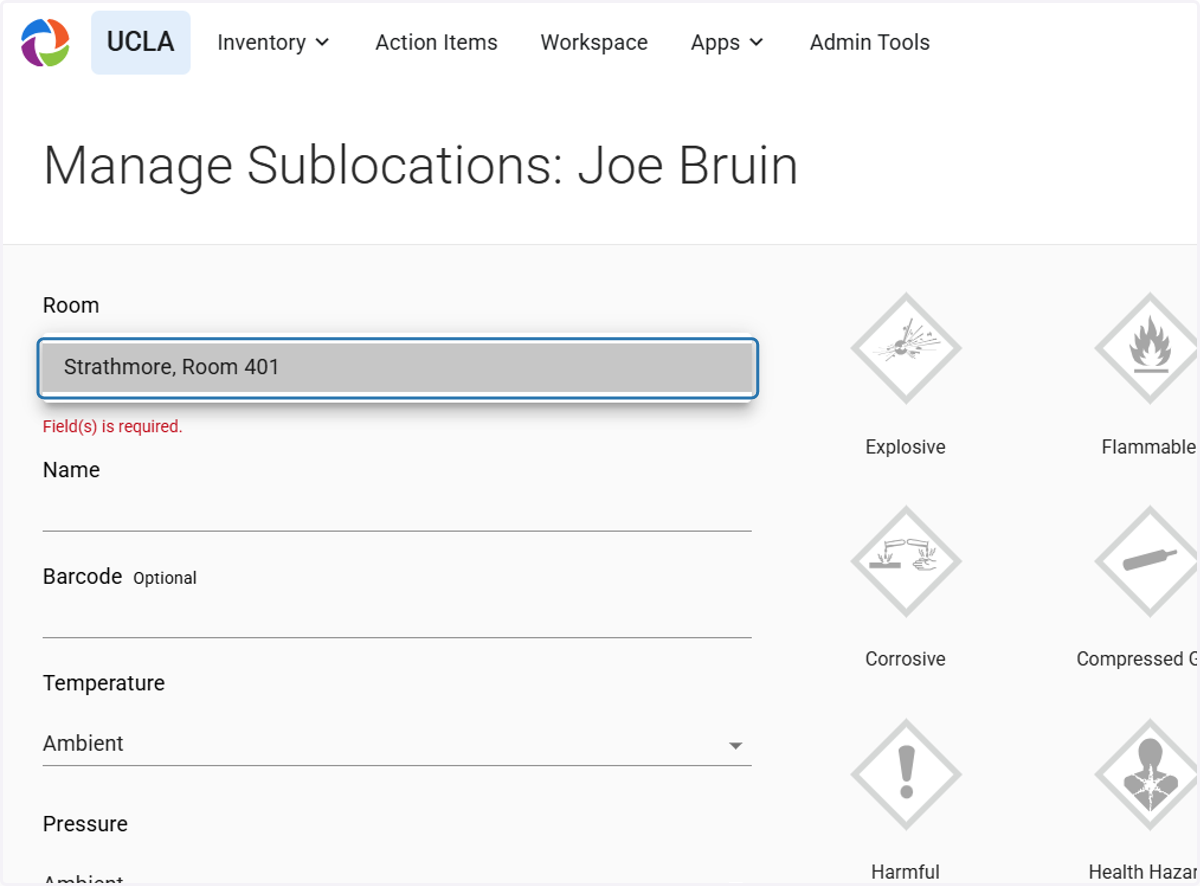This screenshot has width=1200, height=886.
Task: Expand the Apps menu
Action: [x=727, y=42]
